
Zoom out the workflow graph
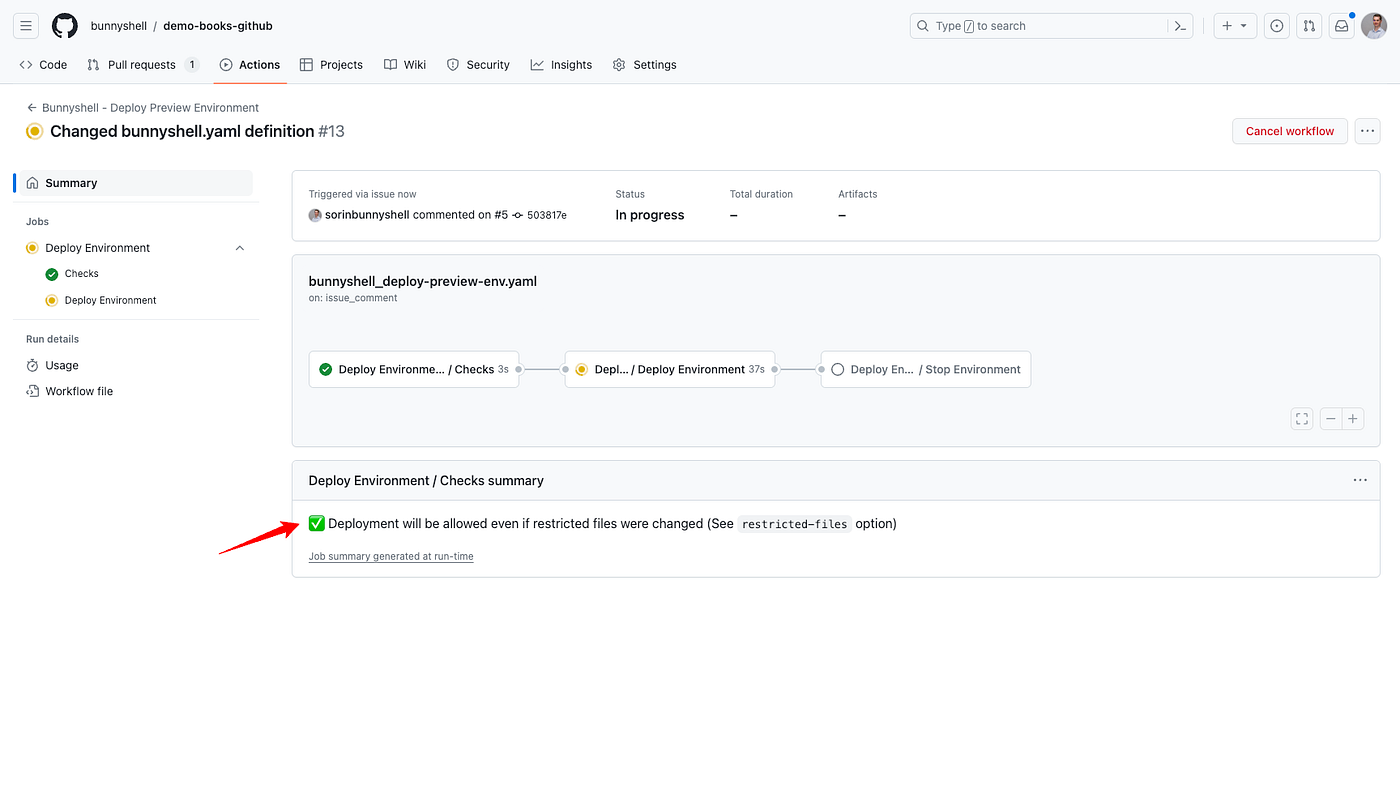pyautogui.click(x=1331, y=419)
